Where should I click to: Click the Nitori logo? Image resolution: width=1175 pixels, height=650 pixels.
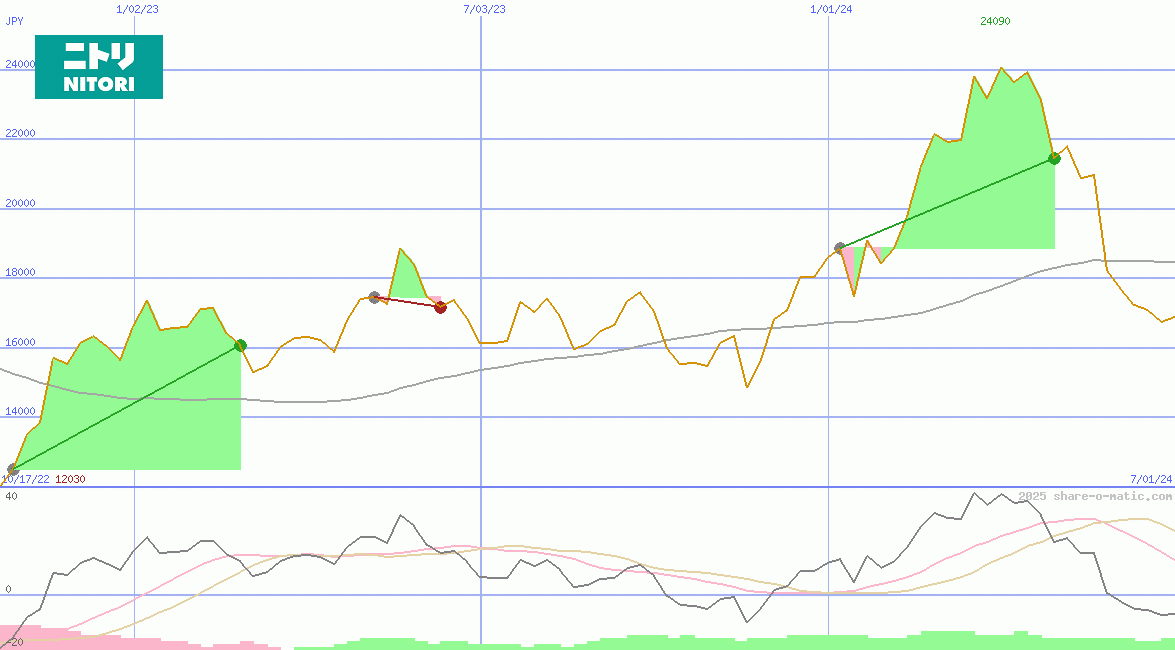tap(98, 67)
